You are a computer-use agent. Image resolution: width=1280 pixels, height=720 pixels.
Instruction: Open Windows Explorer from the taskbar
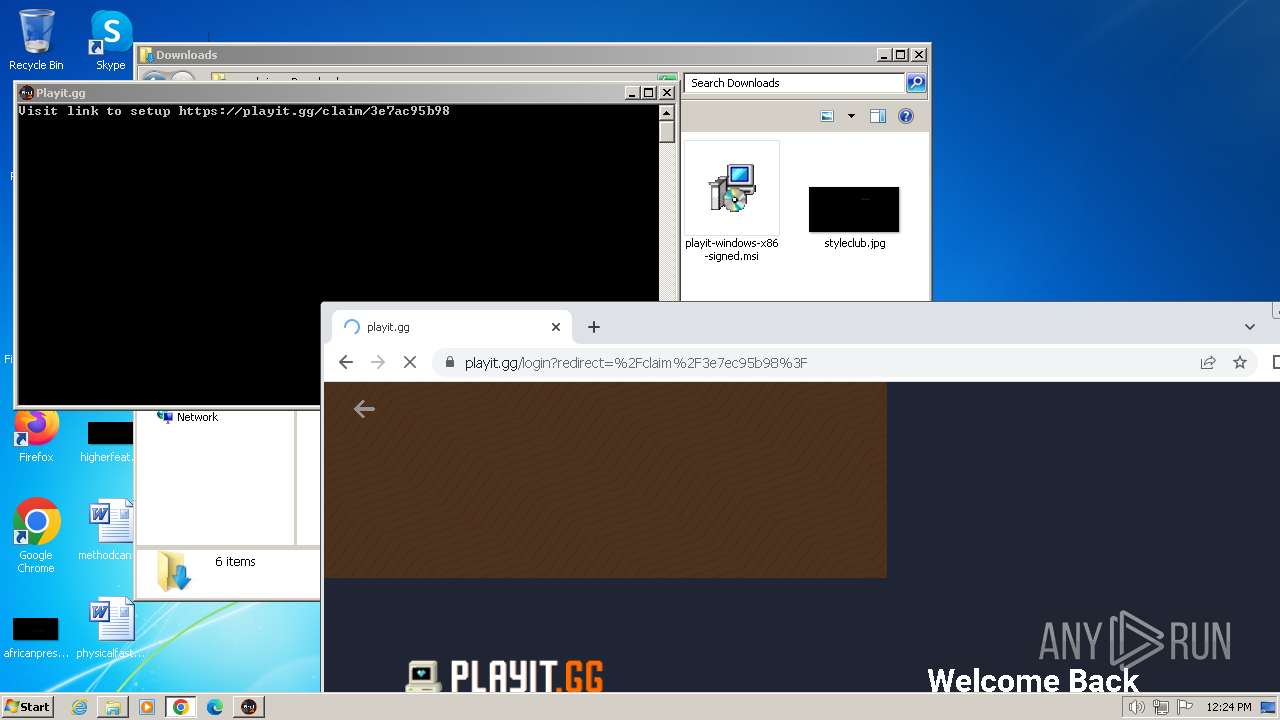coord(113,707)
